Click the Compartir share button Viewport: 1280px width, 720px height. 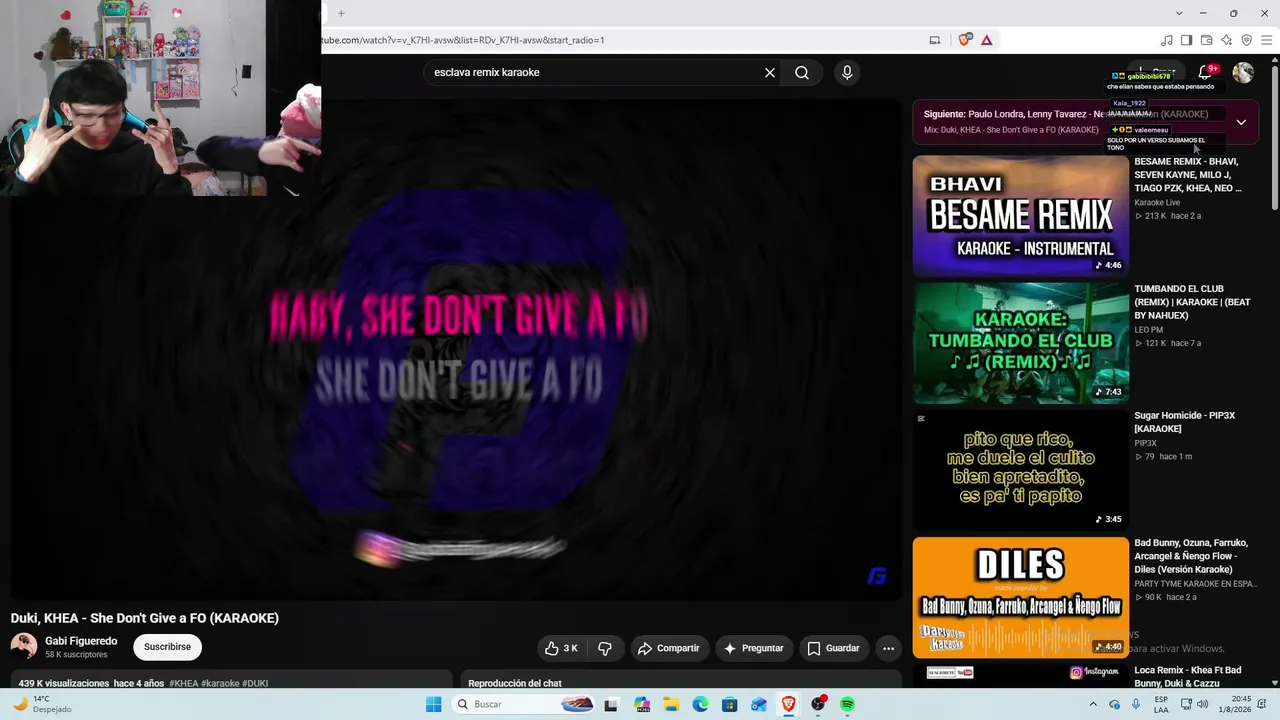click(669, 648)
